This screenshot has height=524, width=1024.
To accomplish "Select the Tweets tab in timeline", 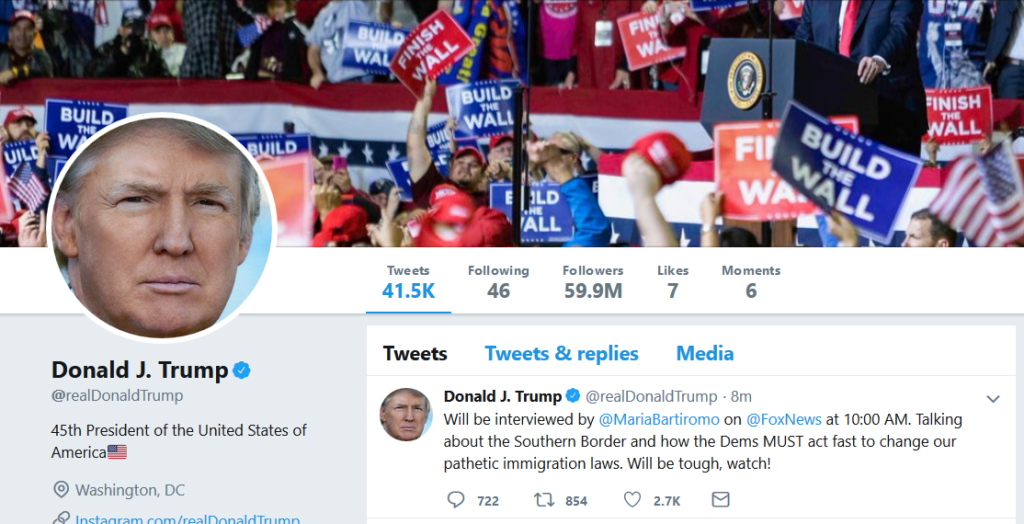I will point(415,353).
